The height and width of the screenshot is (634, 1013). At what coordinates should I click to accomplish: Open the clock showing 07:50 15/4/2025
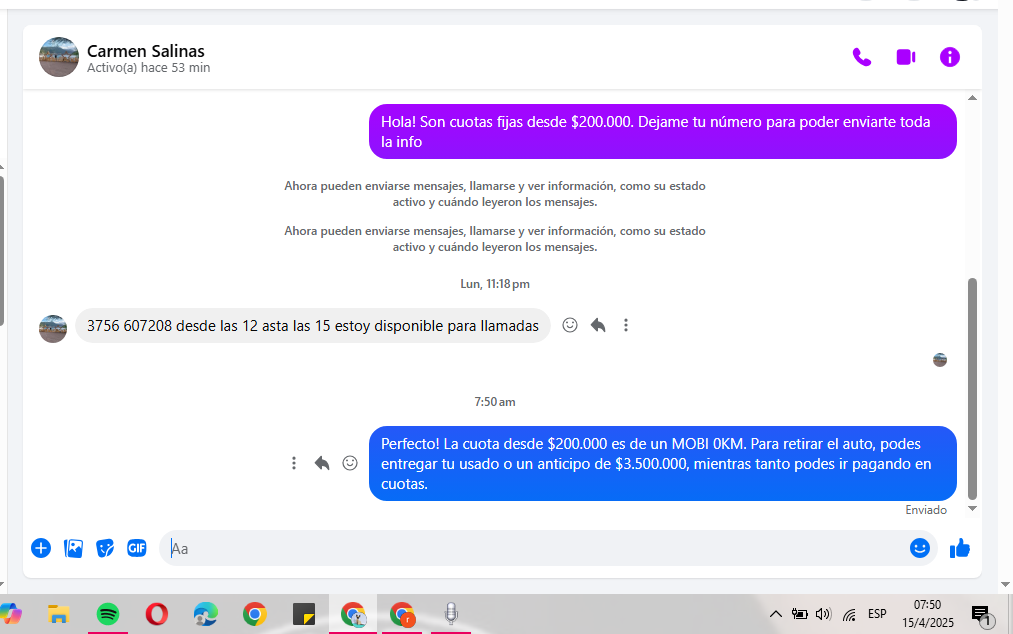click(928, 614)
